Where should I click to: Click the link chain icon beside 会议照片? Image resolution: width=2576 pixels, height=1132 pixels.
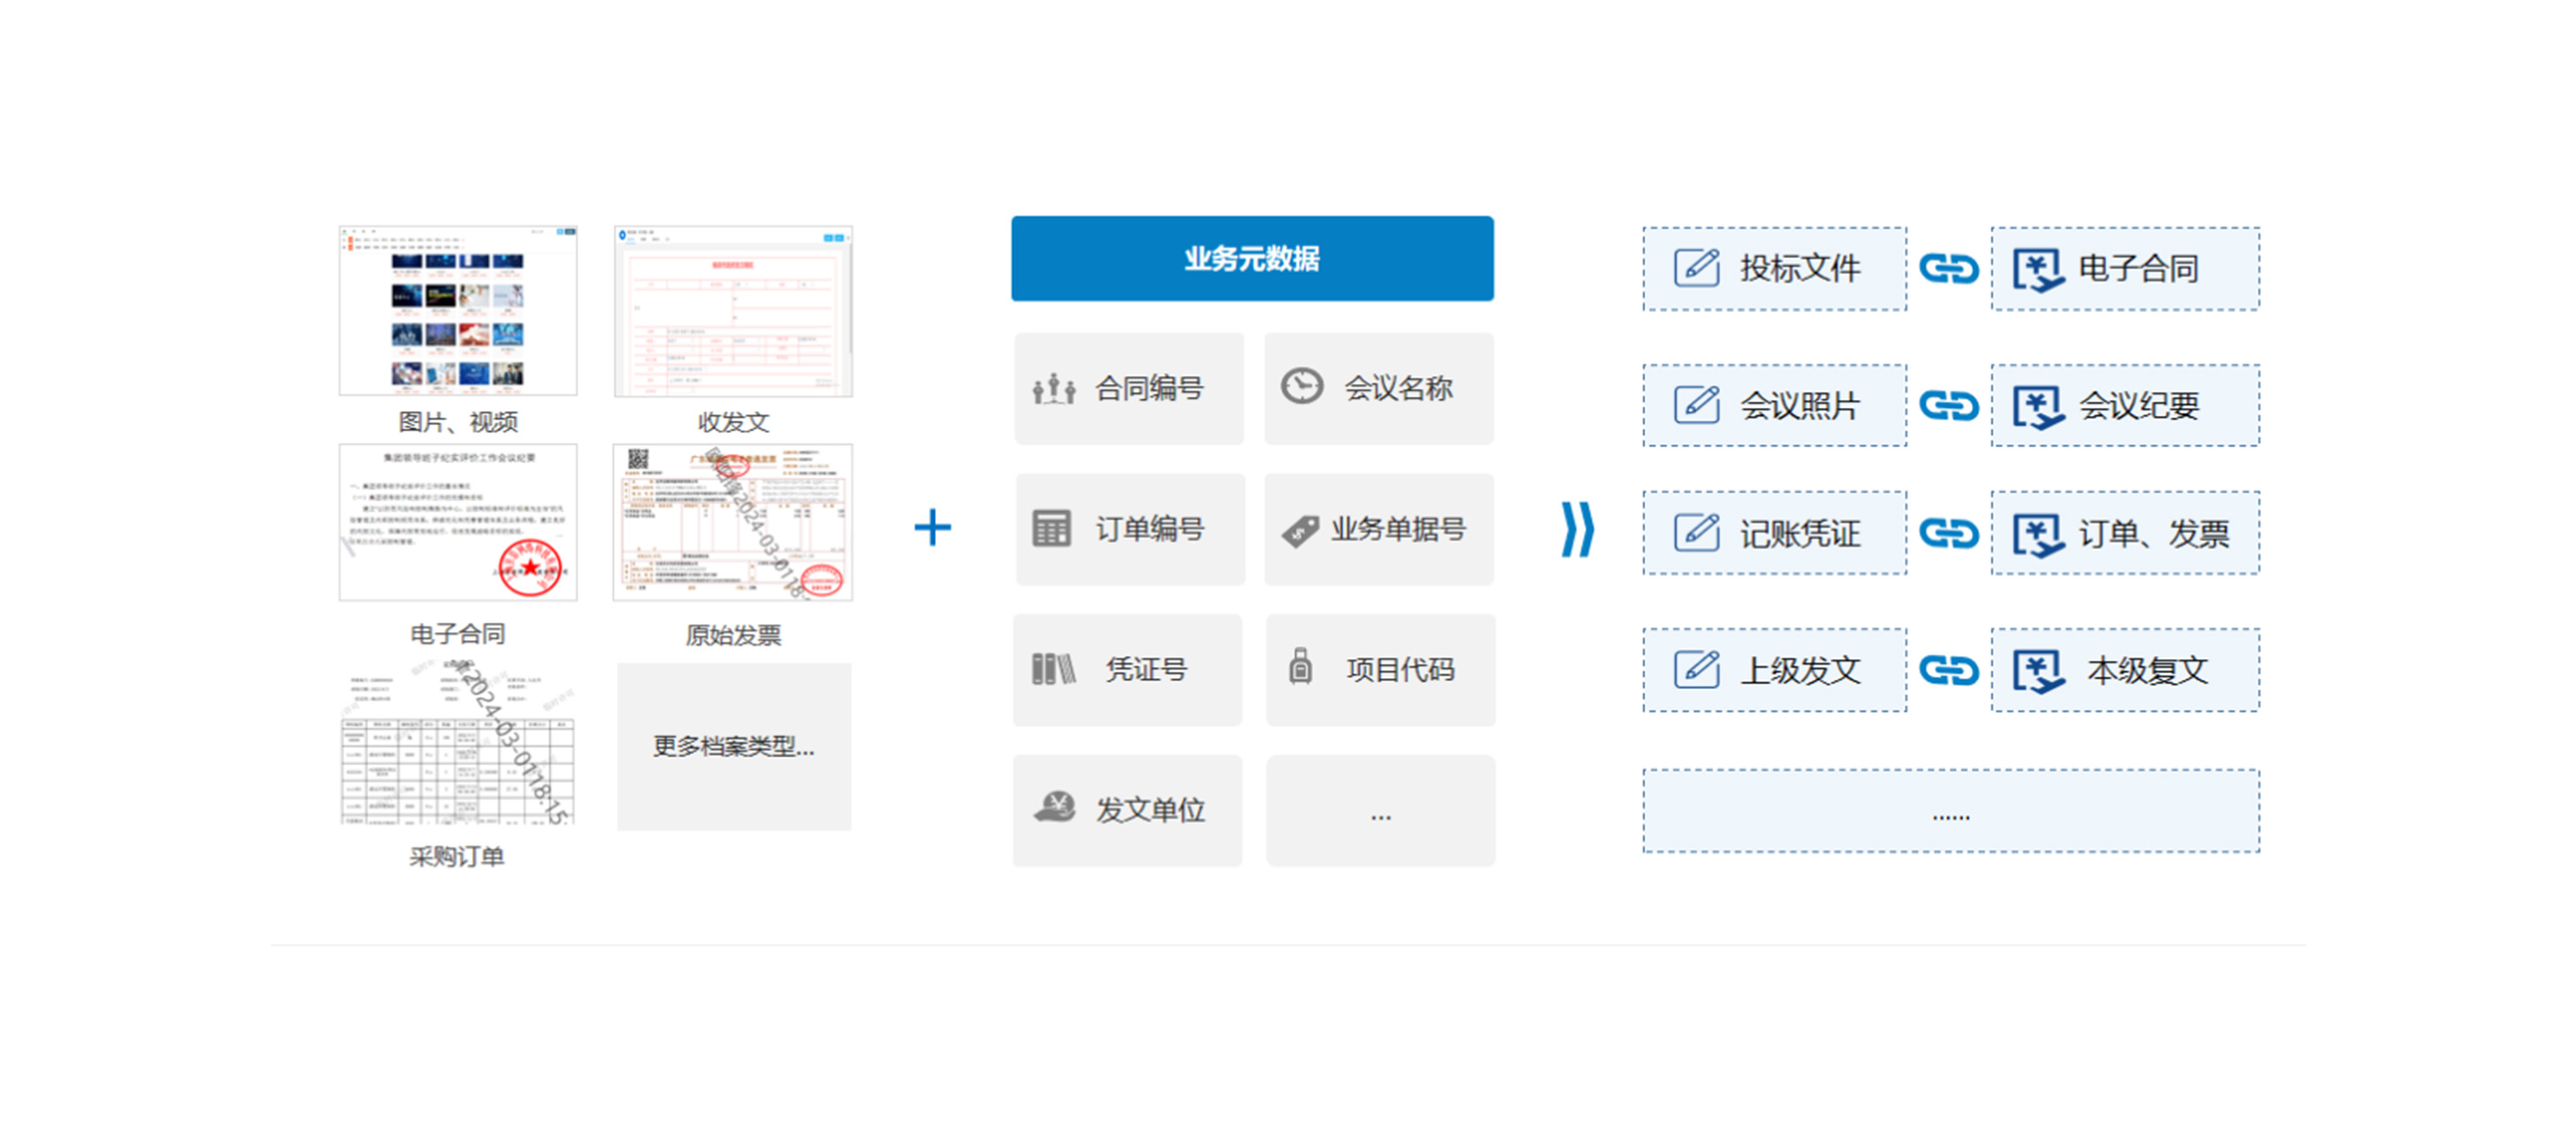click(x=1948, y=406)
